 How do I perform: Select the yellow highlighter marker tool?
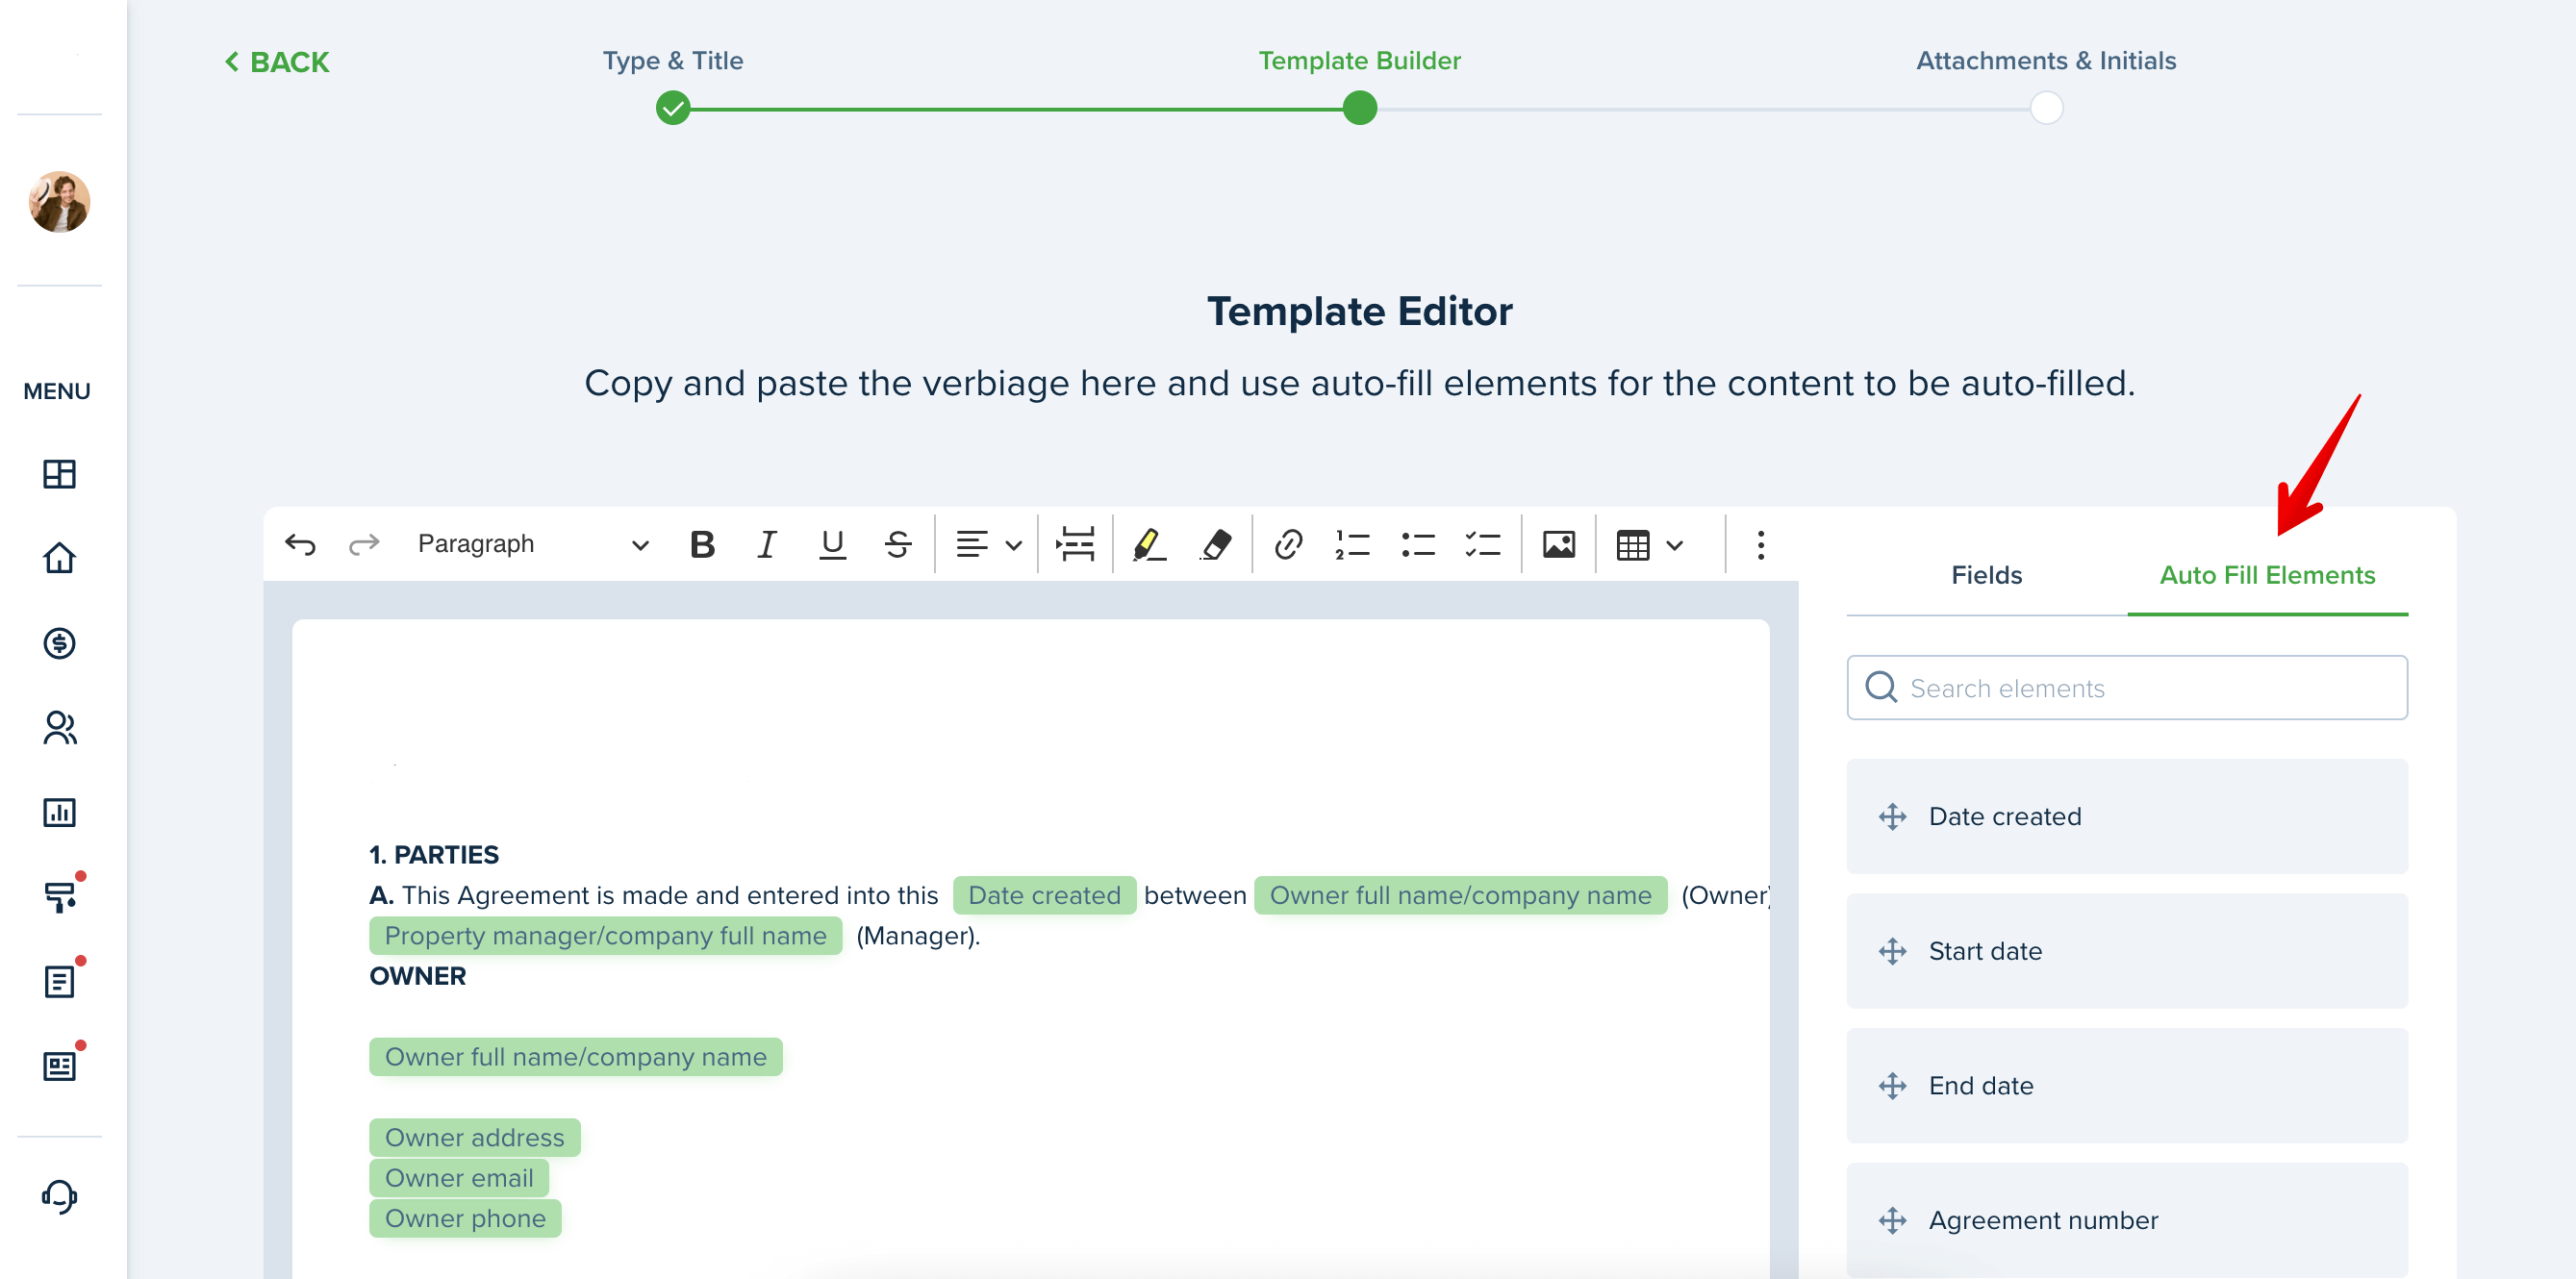(1149, 544)
